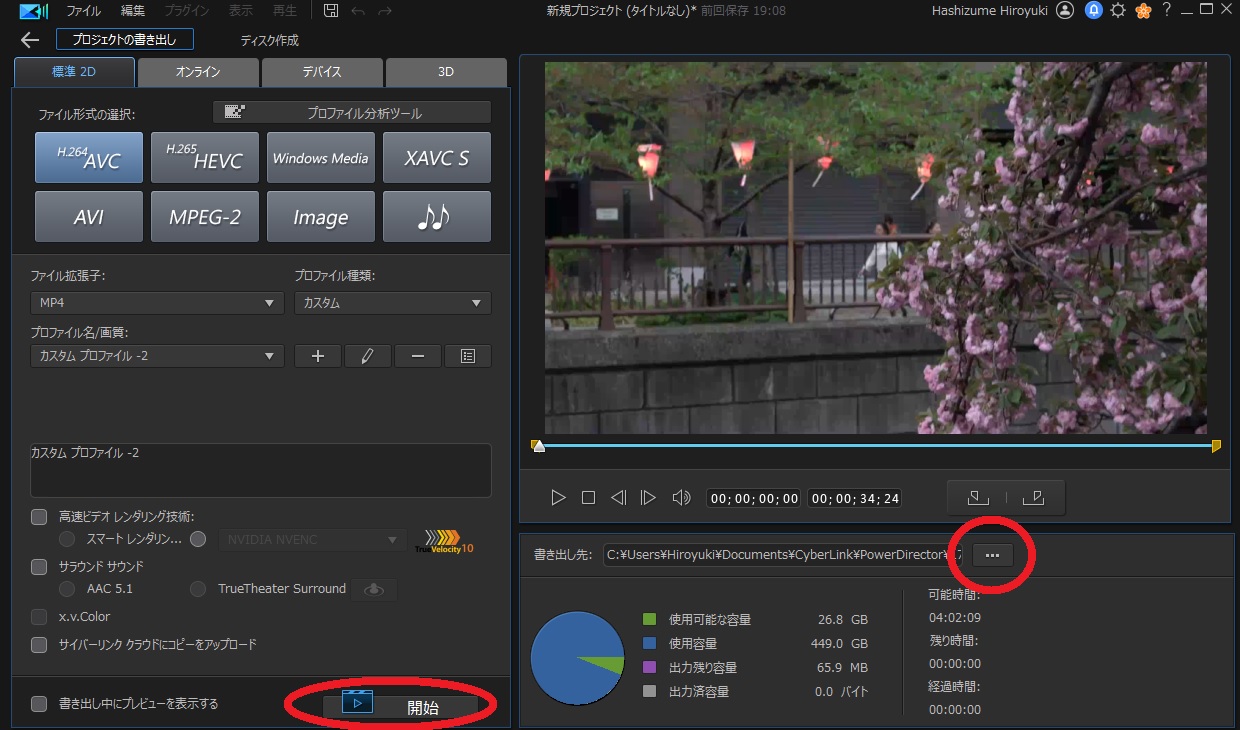Set the mark-in point button
The width and height of the screenshot is (1240, 730).
978,497
